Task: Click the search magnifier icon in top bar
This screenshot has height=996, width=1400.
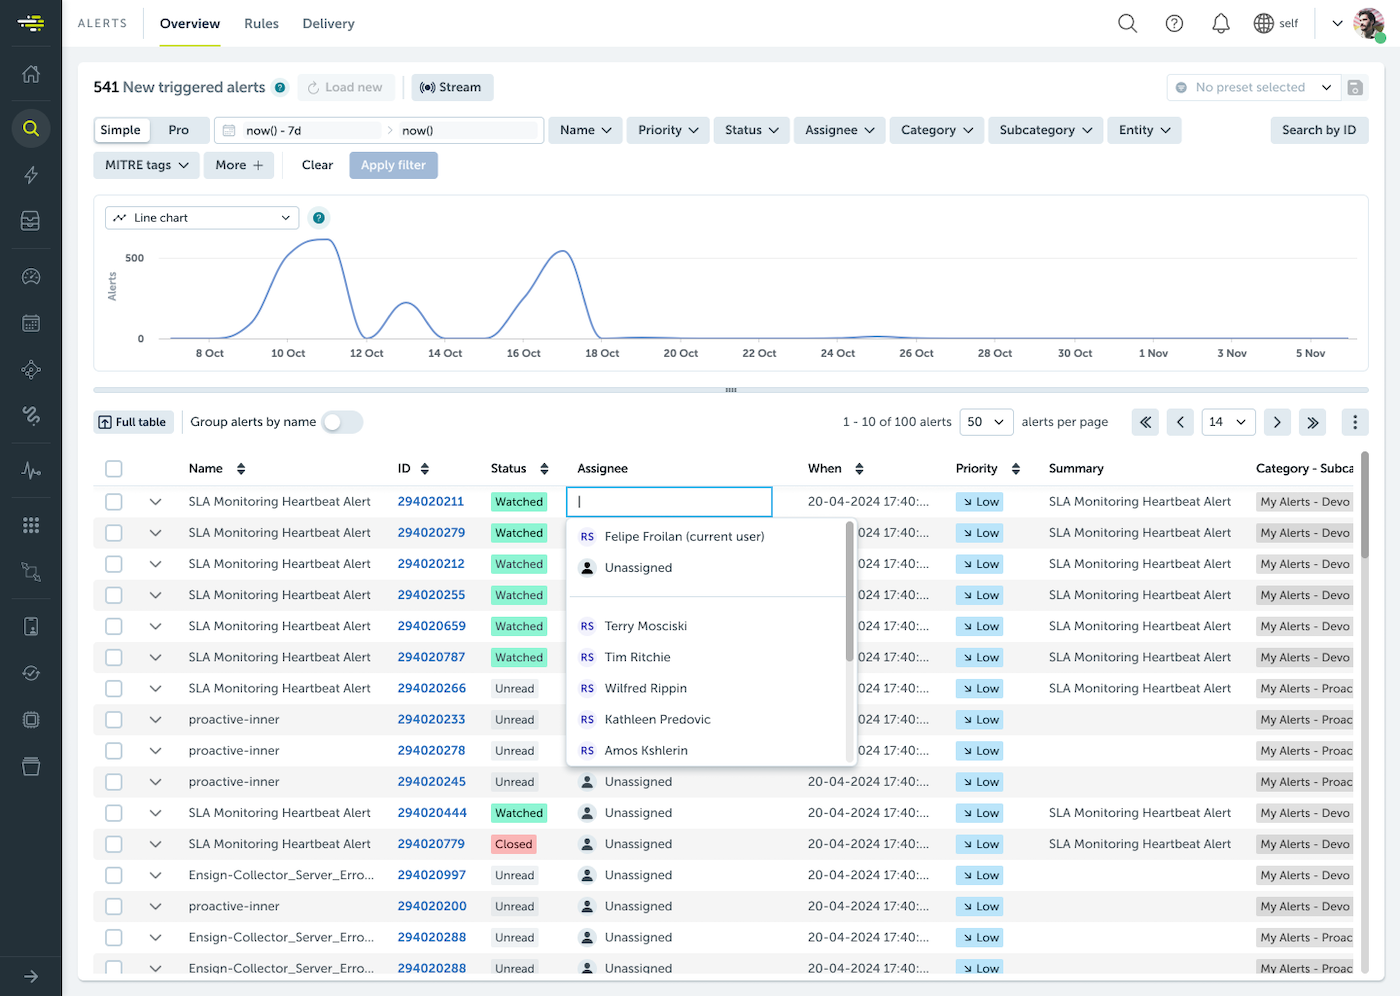Action: click(1127, 23)
